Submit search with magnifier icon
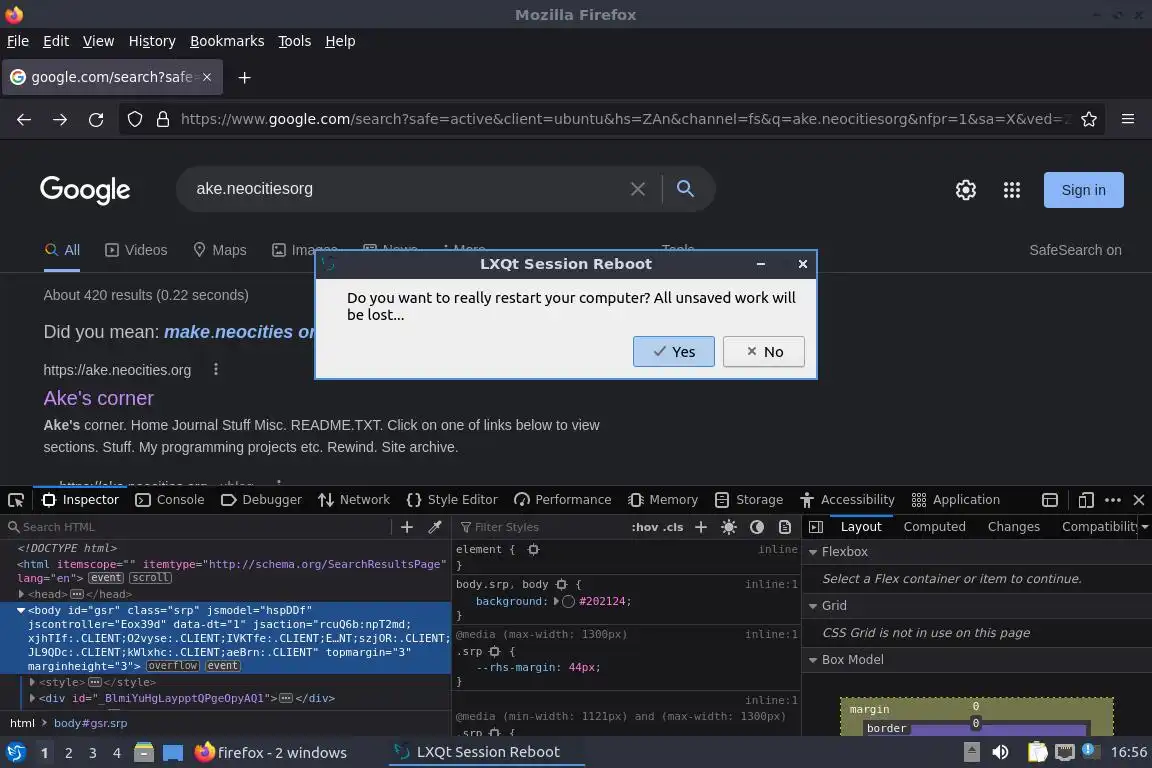Image resolution: width=1152 pixels, height=768 pixels. coord(685,189)
